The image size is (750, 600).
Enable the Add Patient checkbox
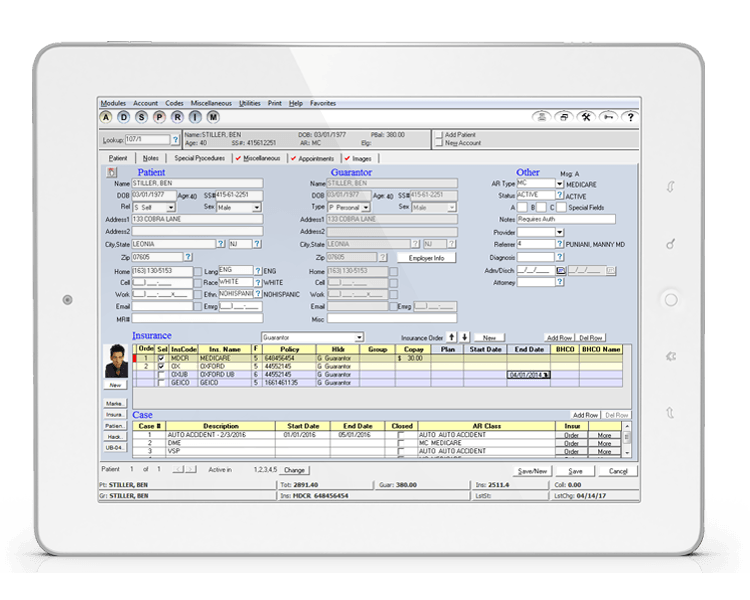pyautogui.click(x=438, y=134)
